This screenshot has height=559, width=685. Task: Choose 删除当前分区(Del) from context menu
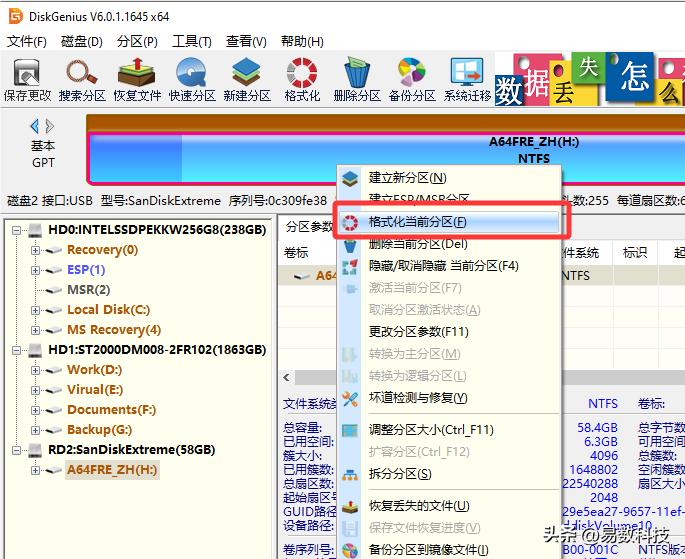pos(449,244)
